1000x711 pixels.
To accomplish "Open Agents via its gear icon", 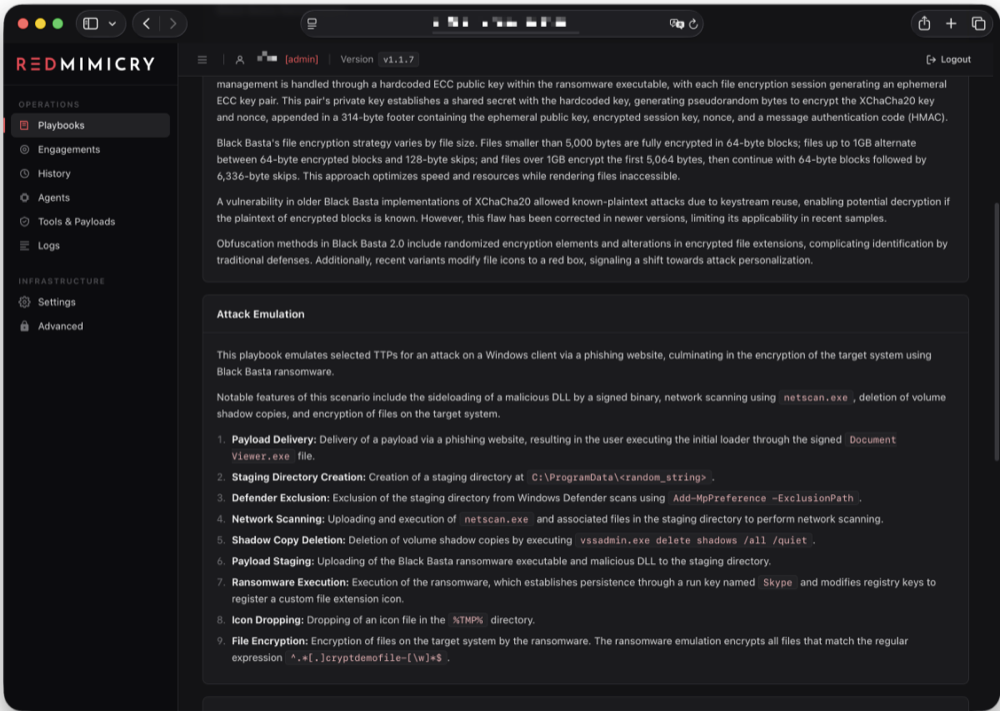I will point(24,198).
